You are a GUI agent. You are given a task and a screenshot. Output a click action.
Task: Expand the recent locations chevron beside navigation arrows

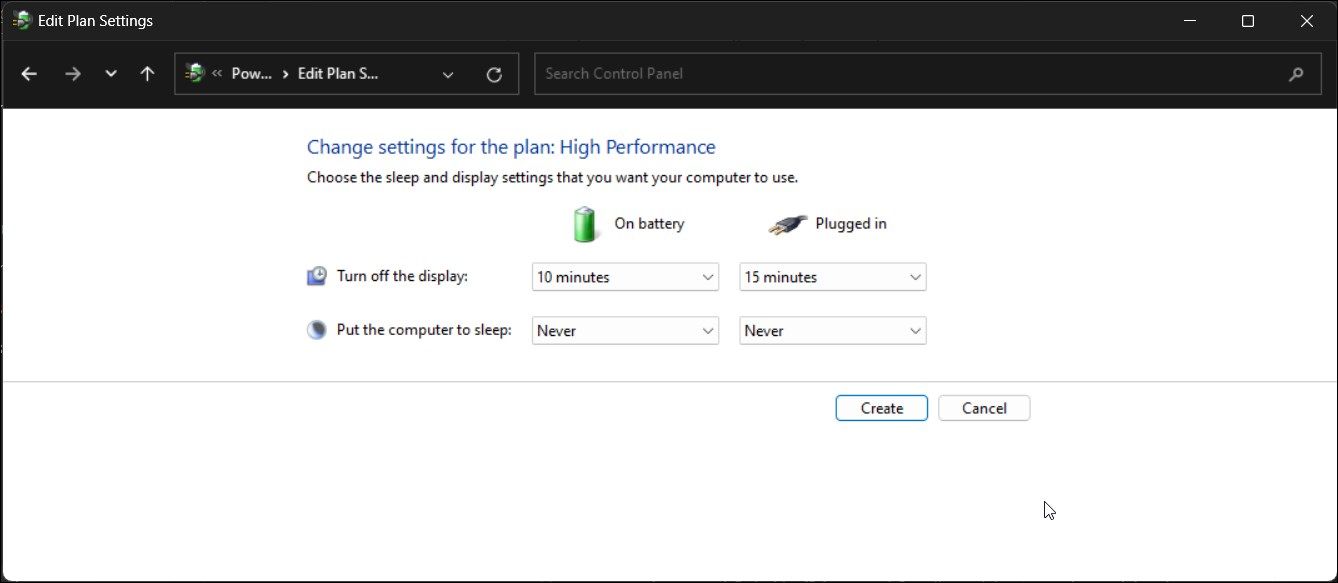(x=111, y=73)
